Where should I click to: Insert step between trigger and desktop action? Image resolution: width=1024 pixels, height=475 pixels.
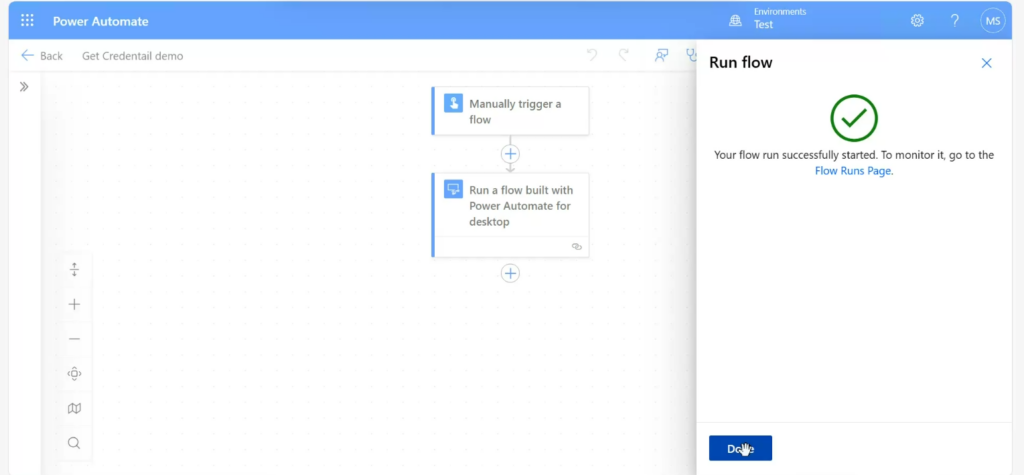coord(510,154)
